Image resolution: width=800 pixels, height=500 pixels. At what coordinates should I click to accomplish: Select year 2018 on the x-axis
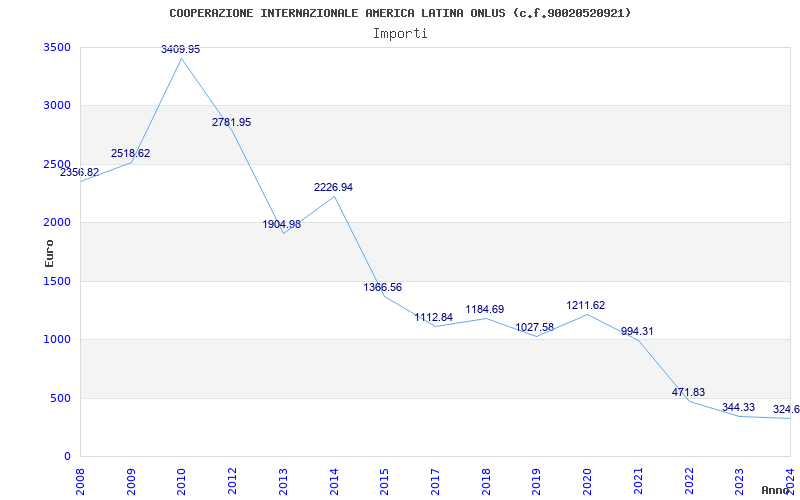[486, 481]
